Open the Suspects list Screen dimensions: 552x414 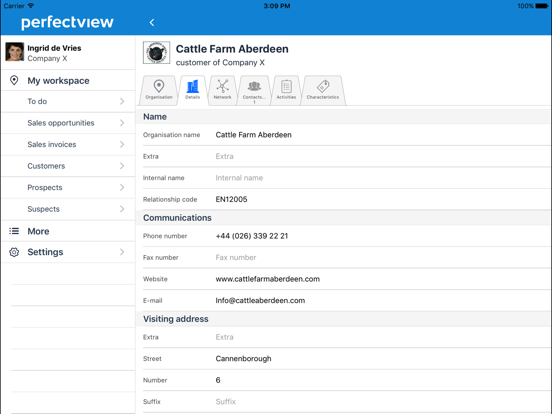pyautogui.click(x=68, y=209)
